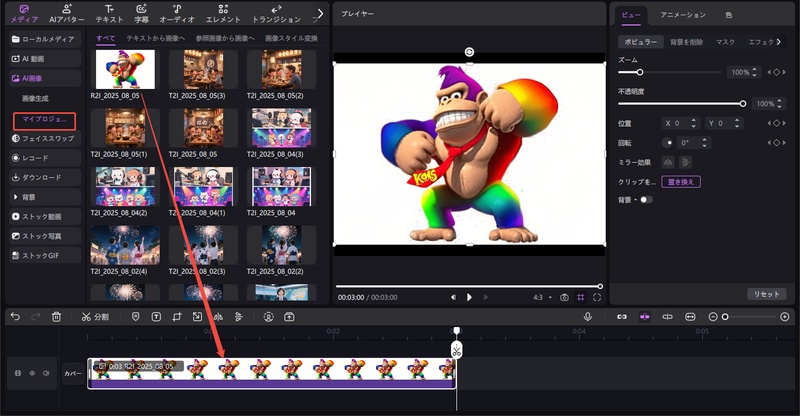The width and height of the screenshot is (800, 416).
Task: Select the マスク mask subtab
Action: coord(725,42)
